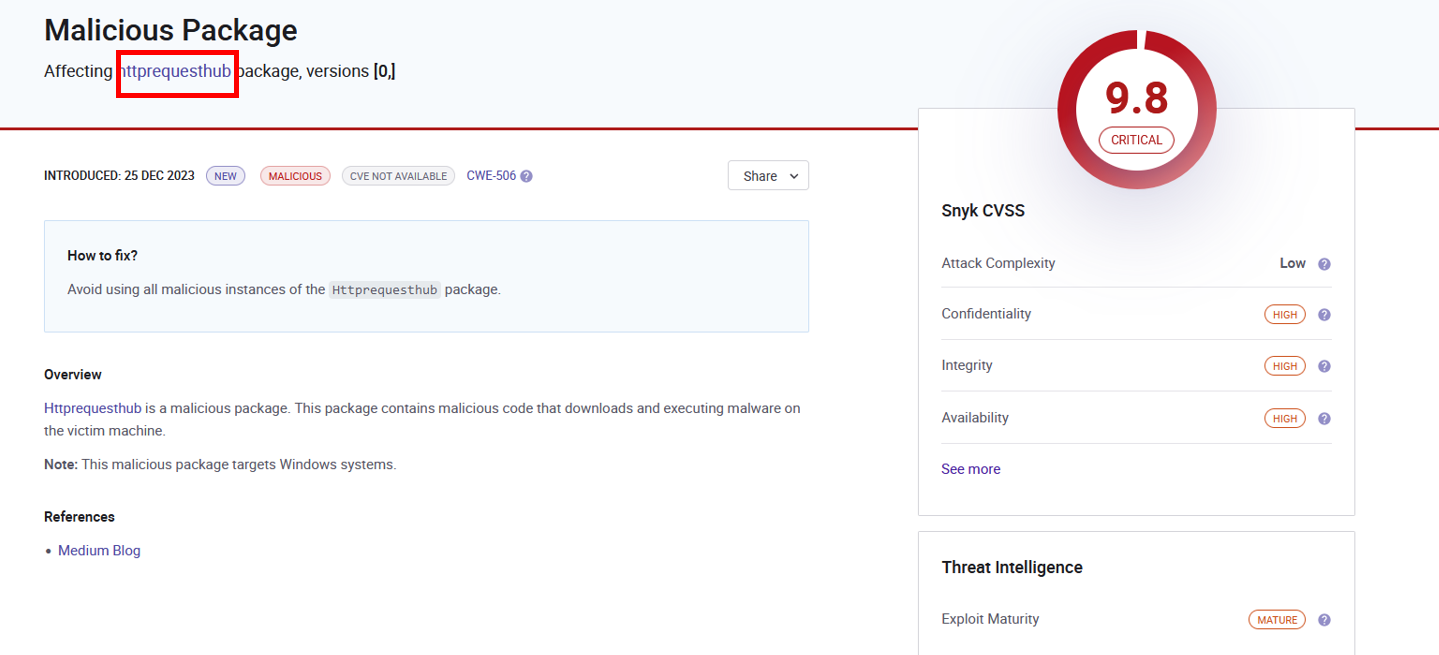
Task: Click the Malicious Package heading
Action: coord(171,30)
